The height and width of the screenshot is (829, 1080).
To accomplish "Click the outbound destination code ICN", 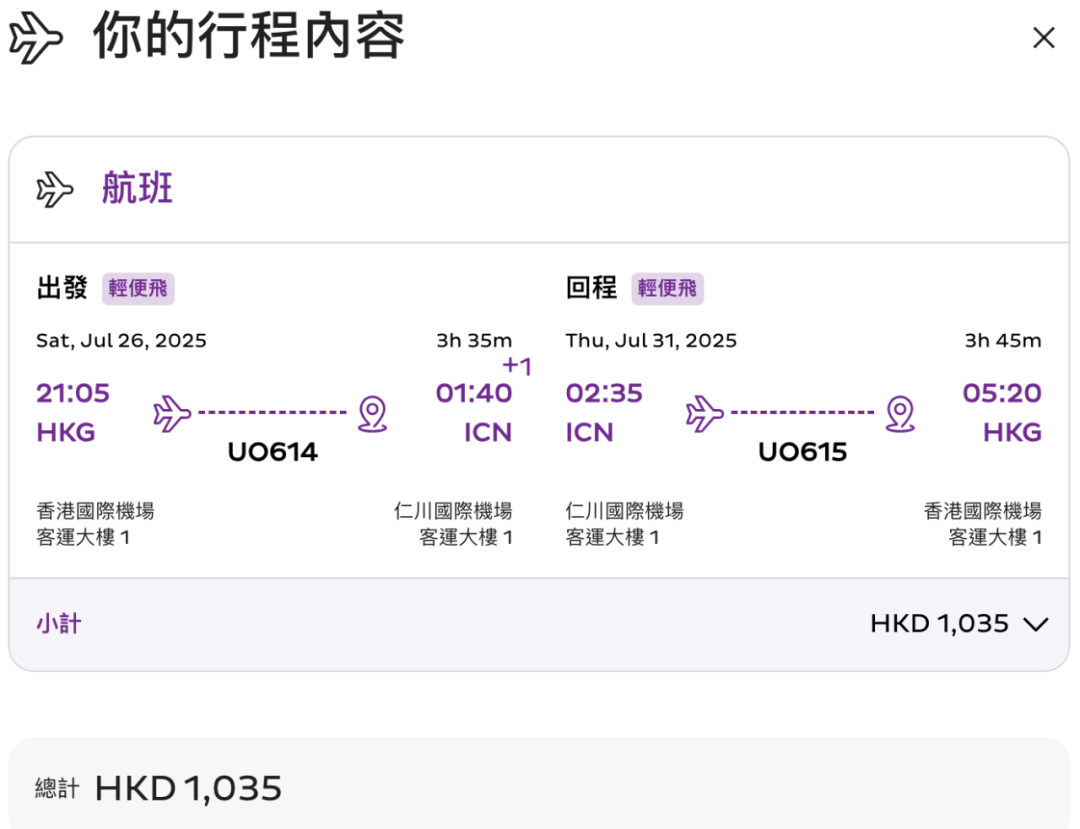I will pos(488,432).
